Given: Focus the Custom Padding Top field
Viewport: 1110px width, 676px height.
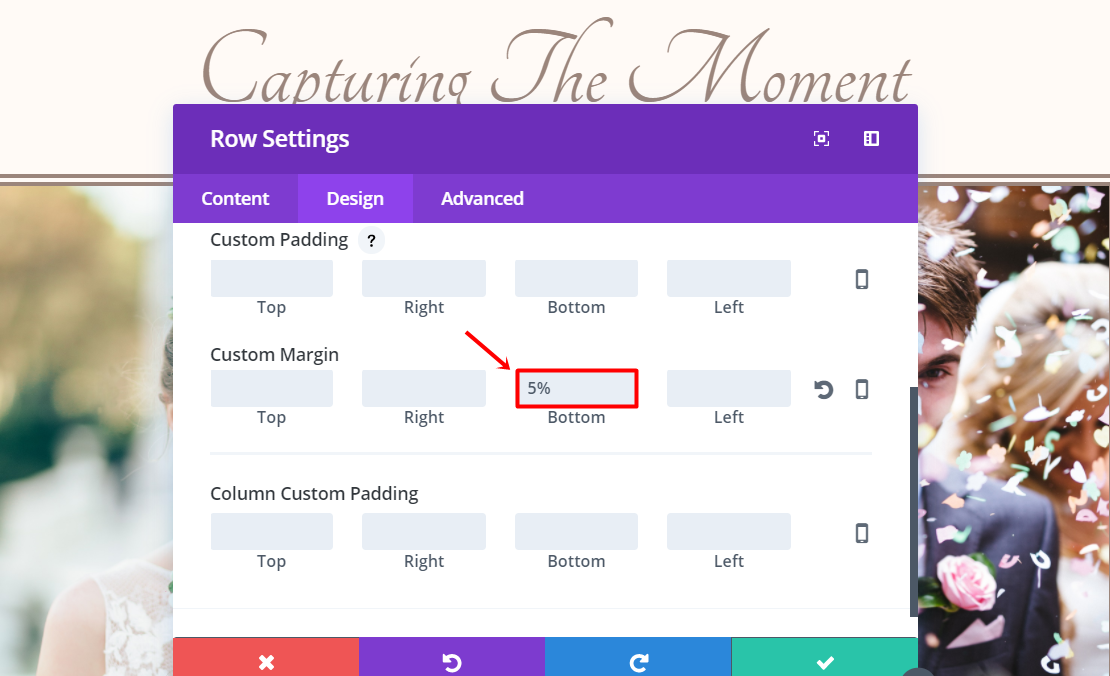Looking at the screenshot, I should pyautogui.click(x=271, y=279).
